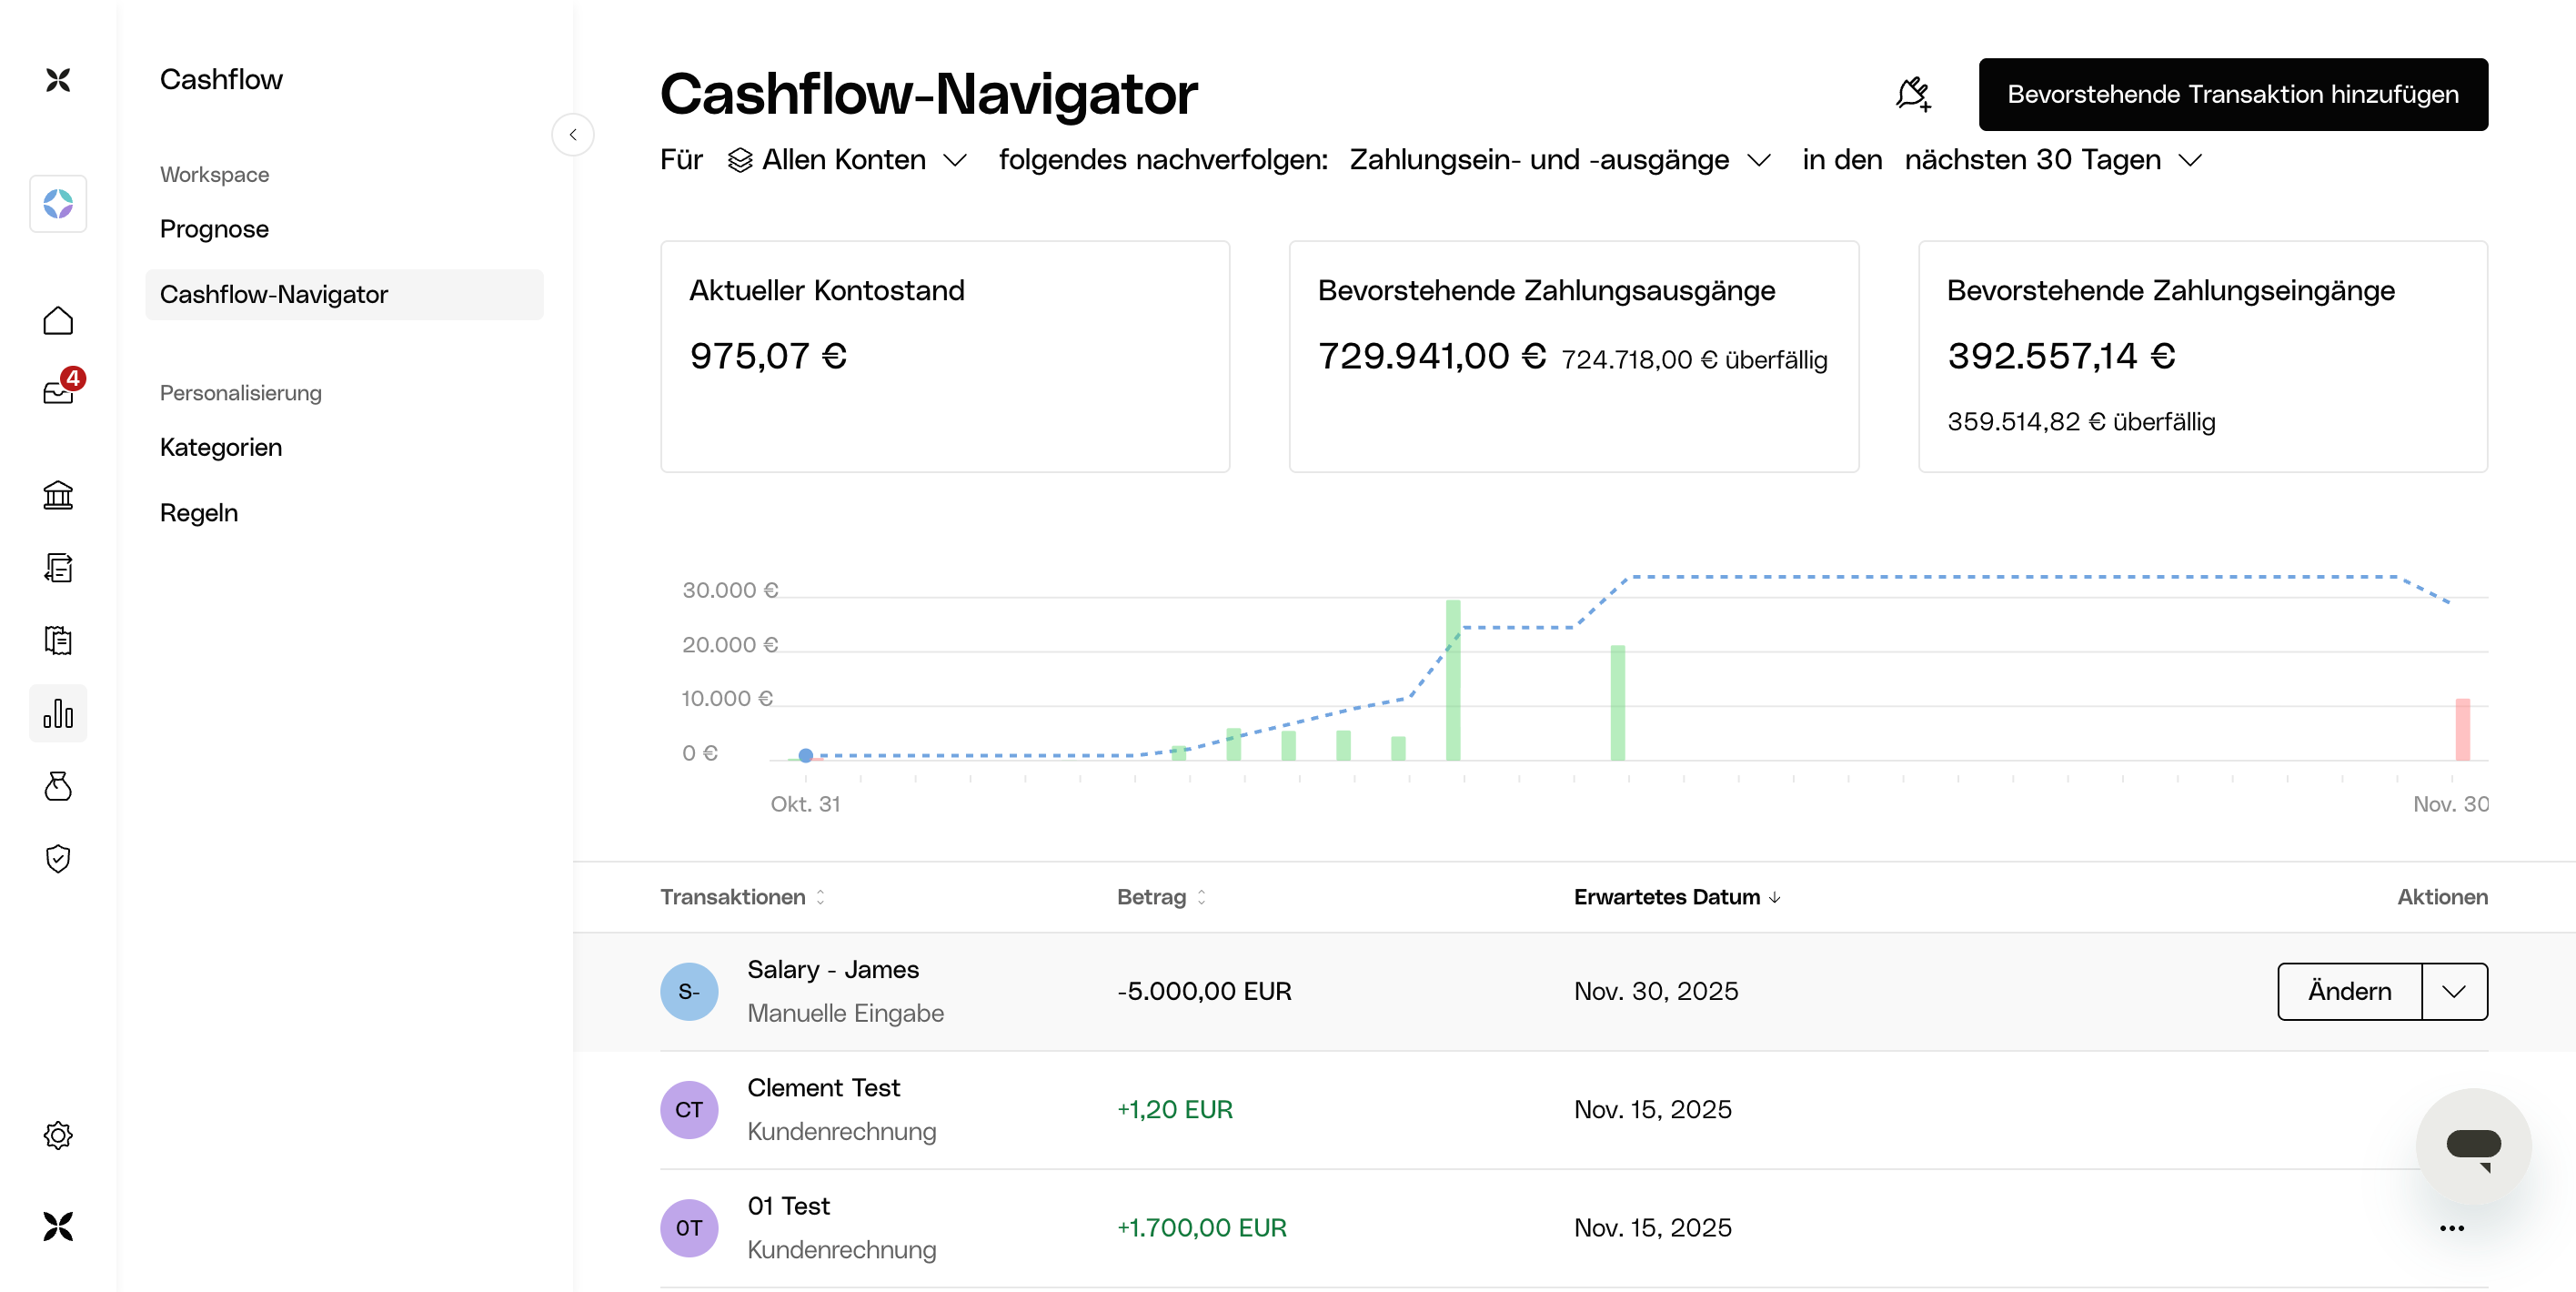Open the money bag icon
This screenshot has width=2576, height=1292.
coord(58,786)
